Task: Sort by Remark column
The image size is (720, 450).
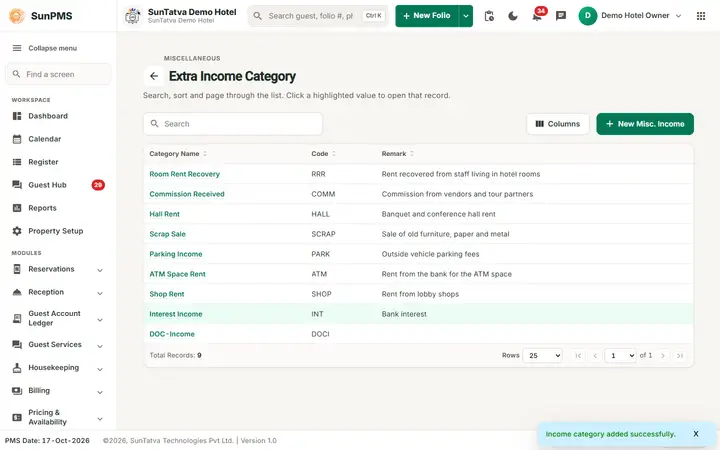Action: (398, 154)
